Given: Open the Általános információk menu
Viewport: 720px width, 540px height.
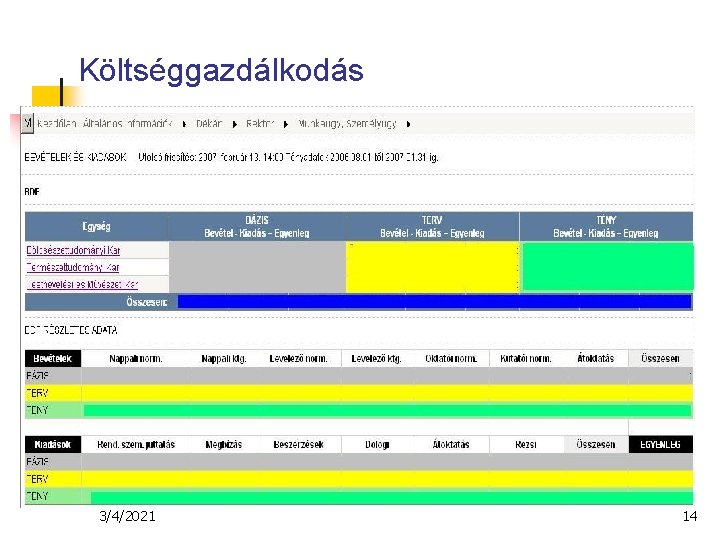Looking at the screenshot, I should click(x=128, y=124).
